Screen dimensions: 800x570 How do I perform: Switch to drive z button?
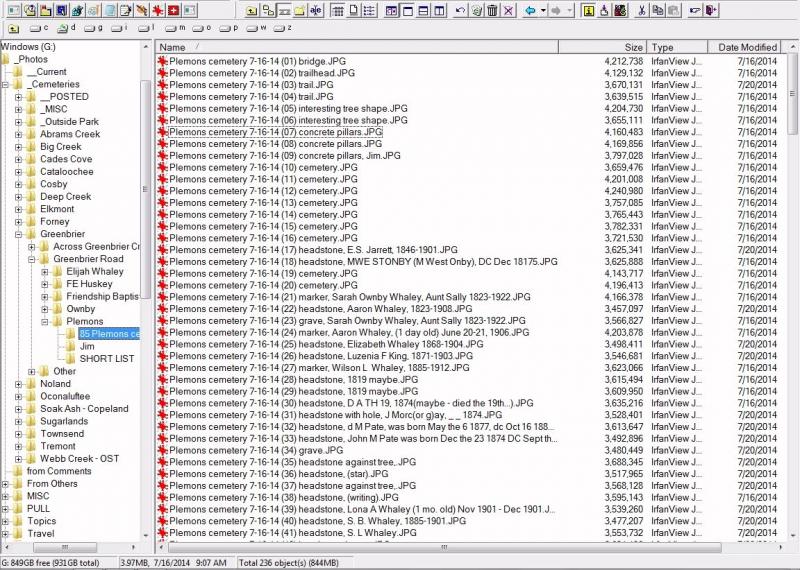tap(282, 28)
